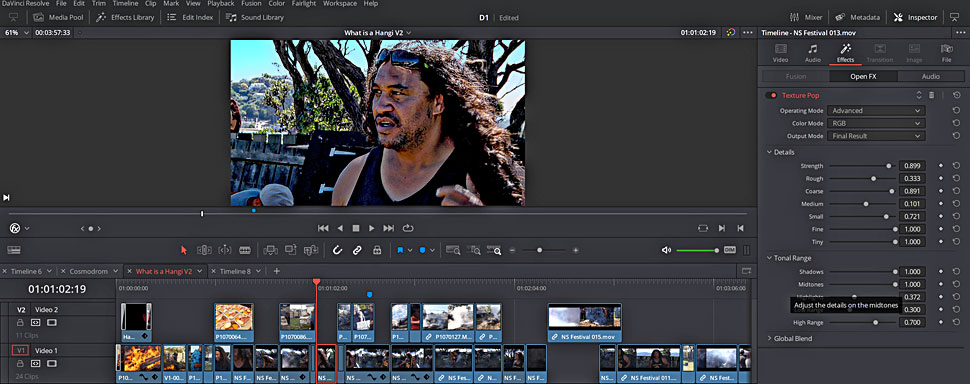Adjust the audio volume slider
The height and width of the screenshot is (384, 970).
pyautogui.click(x=697, y=250)
